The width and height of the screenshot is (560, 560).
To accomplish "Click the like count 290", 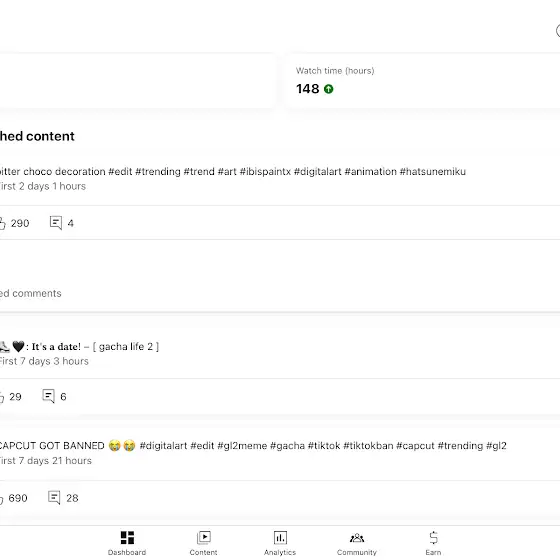I will click(x=20, y=223).
